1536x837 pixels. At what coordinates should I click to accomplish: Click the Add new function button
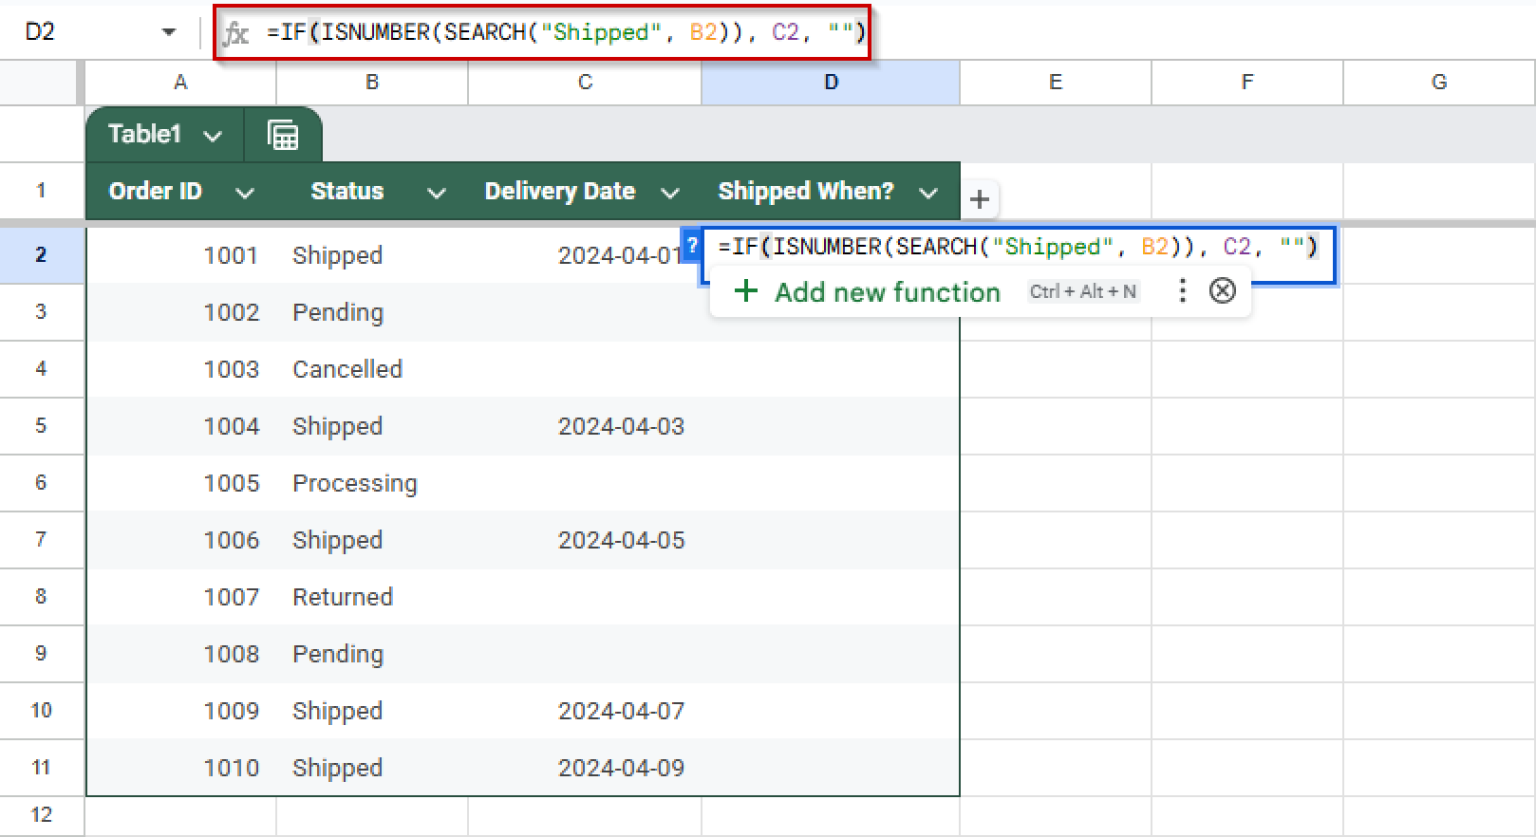point(887,291)
